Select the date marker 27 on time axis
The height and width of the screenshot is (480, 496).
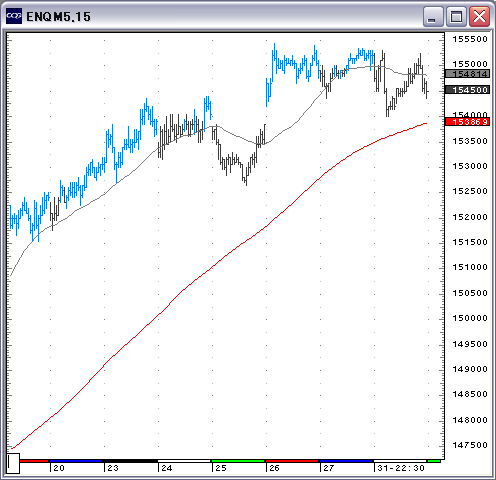pos(329,468)
